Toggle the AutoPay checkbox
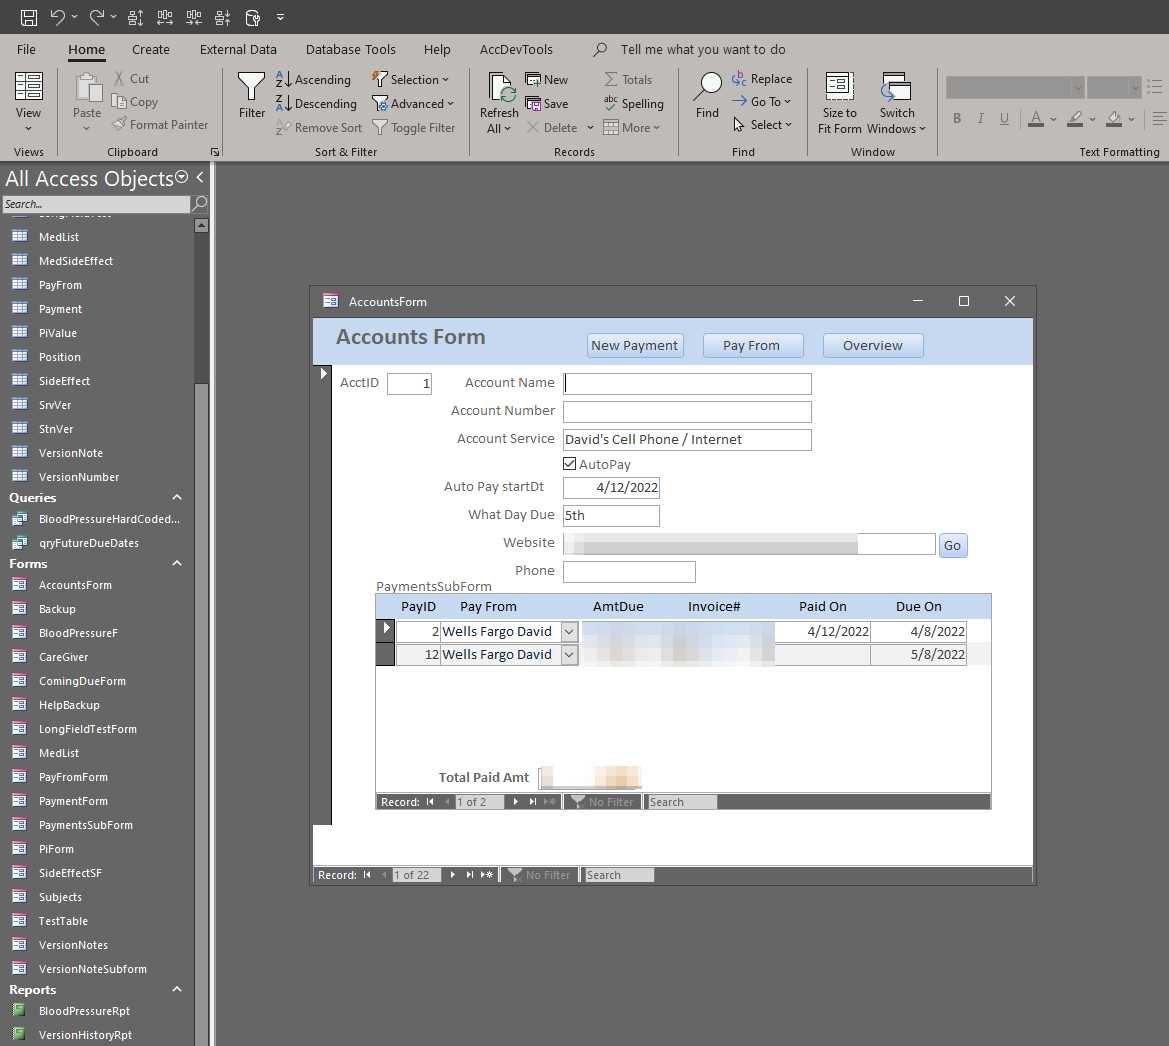Image resolution: width=1169 pixels, height=1046 pixels. pos(570,464)
